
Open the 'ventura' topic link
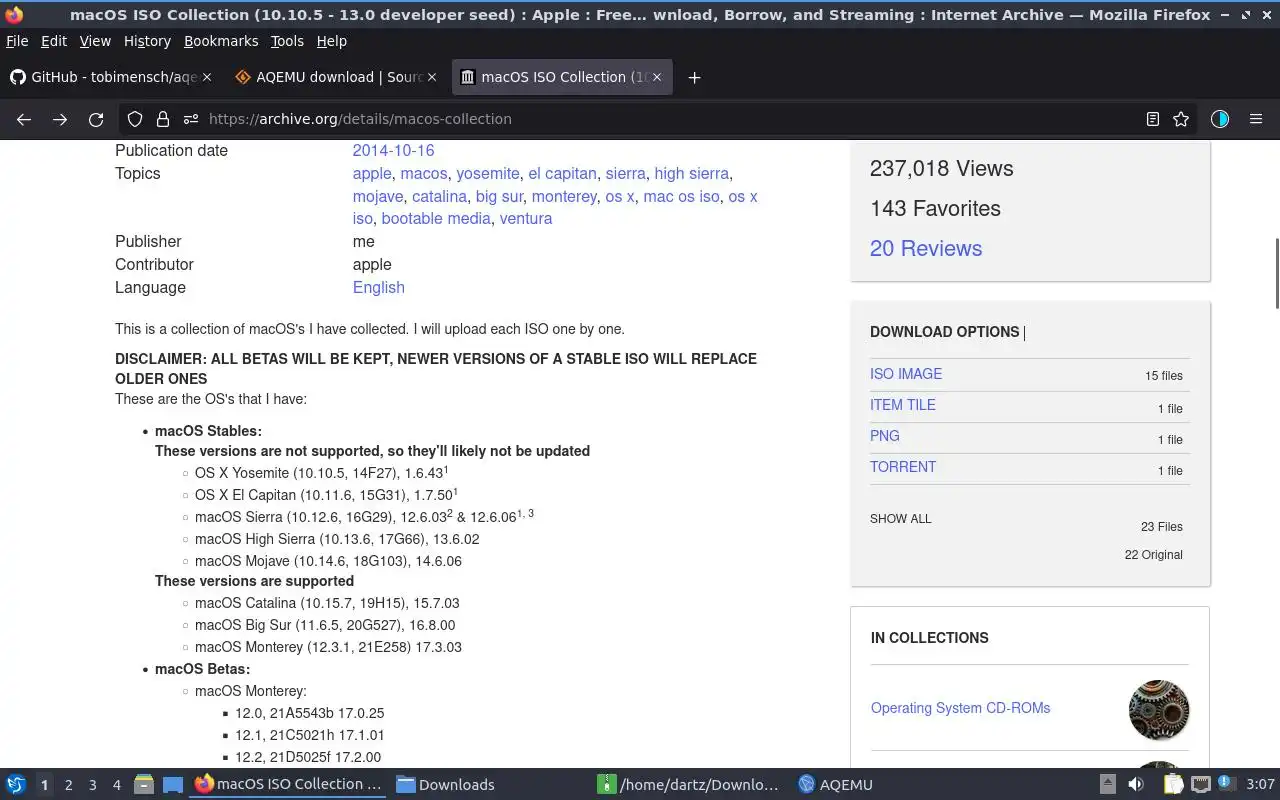click(526, 218)
